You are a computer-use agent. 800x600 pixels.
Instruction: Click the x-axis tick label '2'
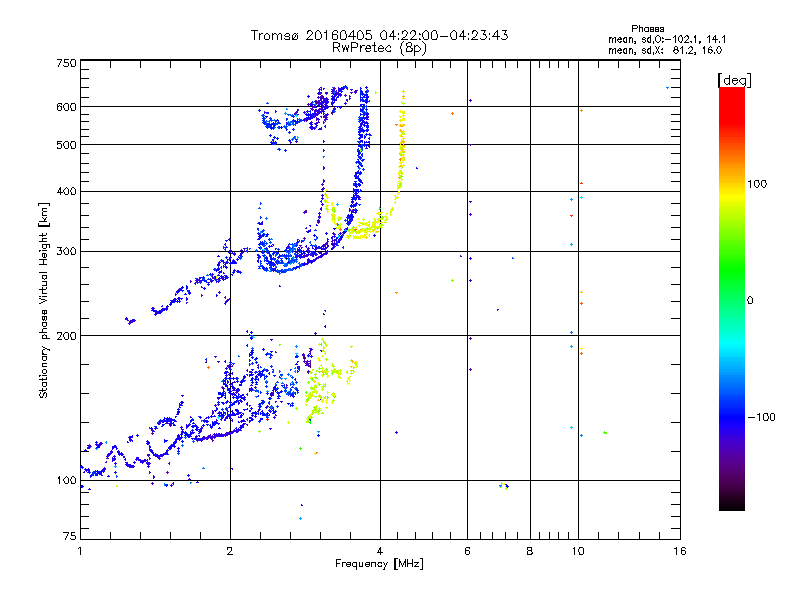click(x=230, y=551)
